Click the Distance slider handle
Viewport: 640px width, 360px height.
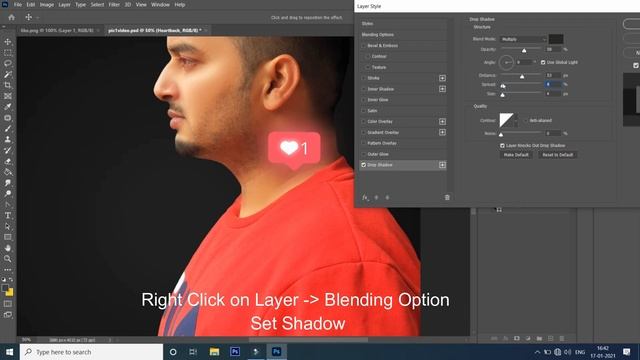click(522, 76)
